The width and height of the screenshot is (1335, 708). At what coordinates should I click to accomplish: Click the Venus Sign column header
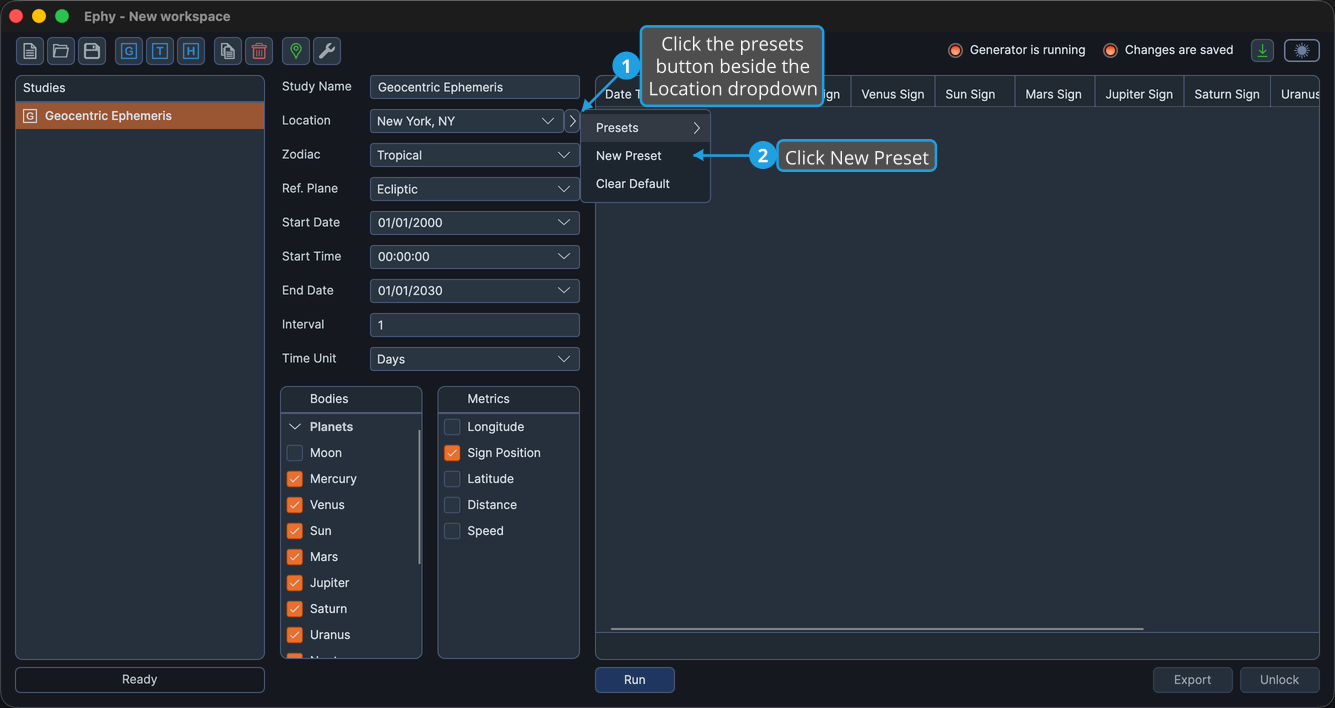coord(893,94)
